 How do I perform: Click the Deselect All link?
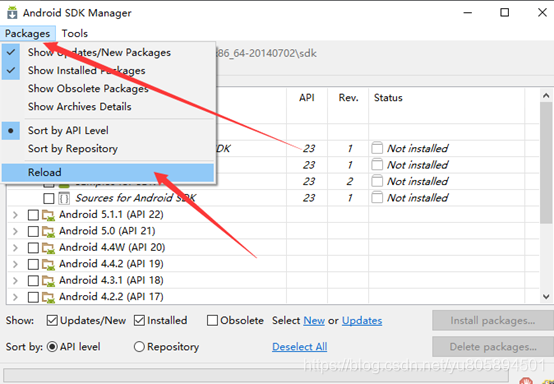[300, 347]
